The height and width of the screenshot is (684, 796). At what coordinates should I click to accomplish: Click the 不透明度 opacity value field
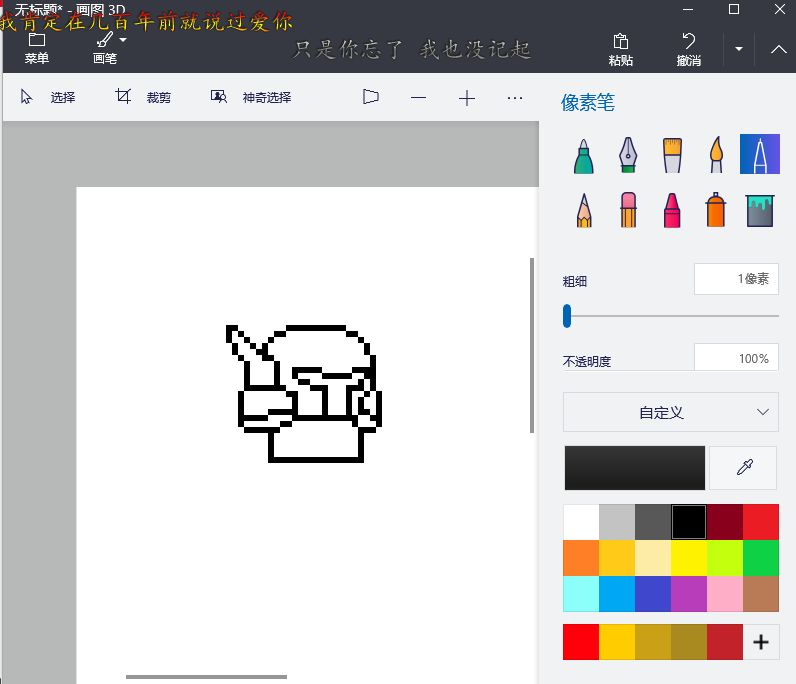736,358
